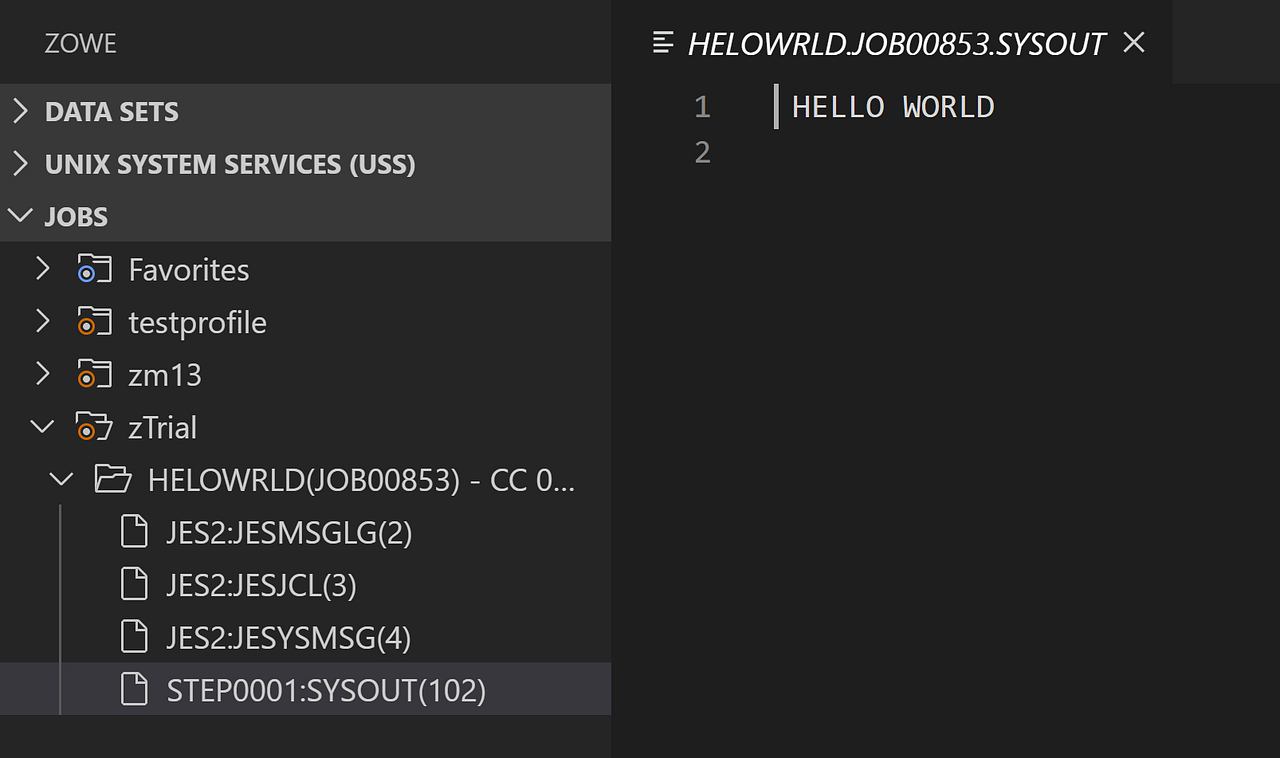Click the zm13 profile folder icon
Viewport: 1280px width, 758px height.
click(x=94, y=375)
